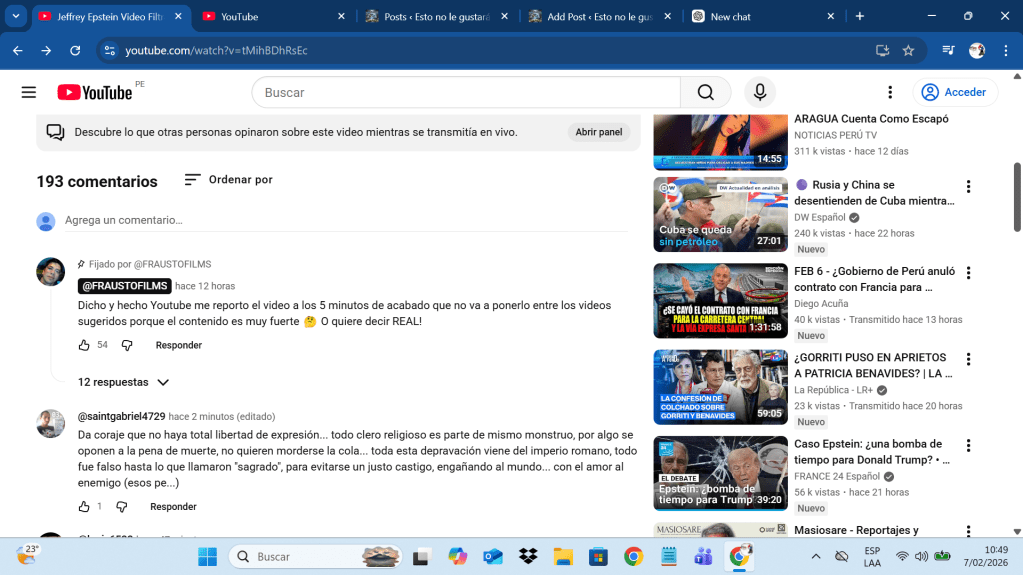Screen dimensions: 1023x575
Task: Activate voice search microphone icon
Action: tap(760, 92)
